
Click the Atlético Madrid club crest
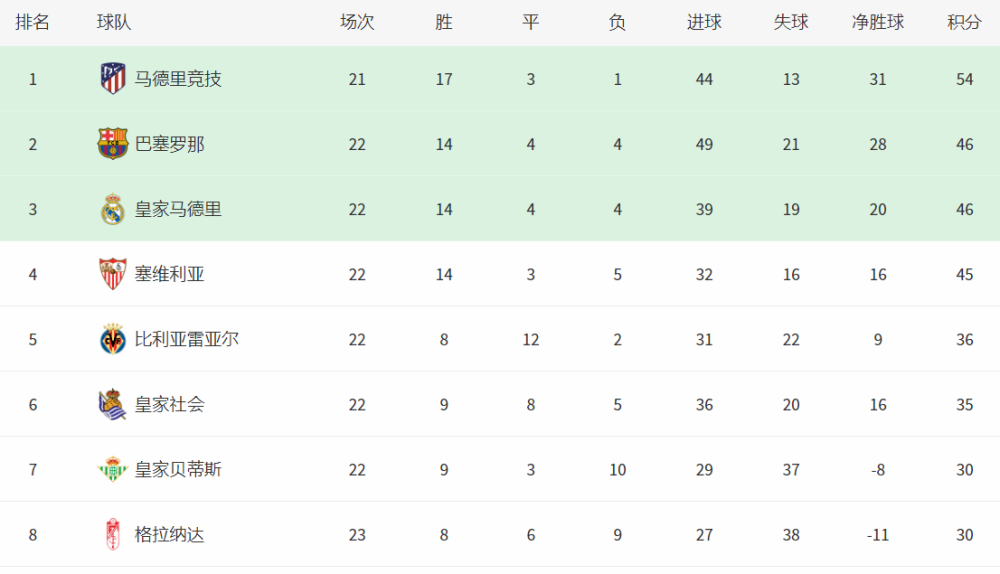pos(113,78)
